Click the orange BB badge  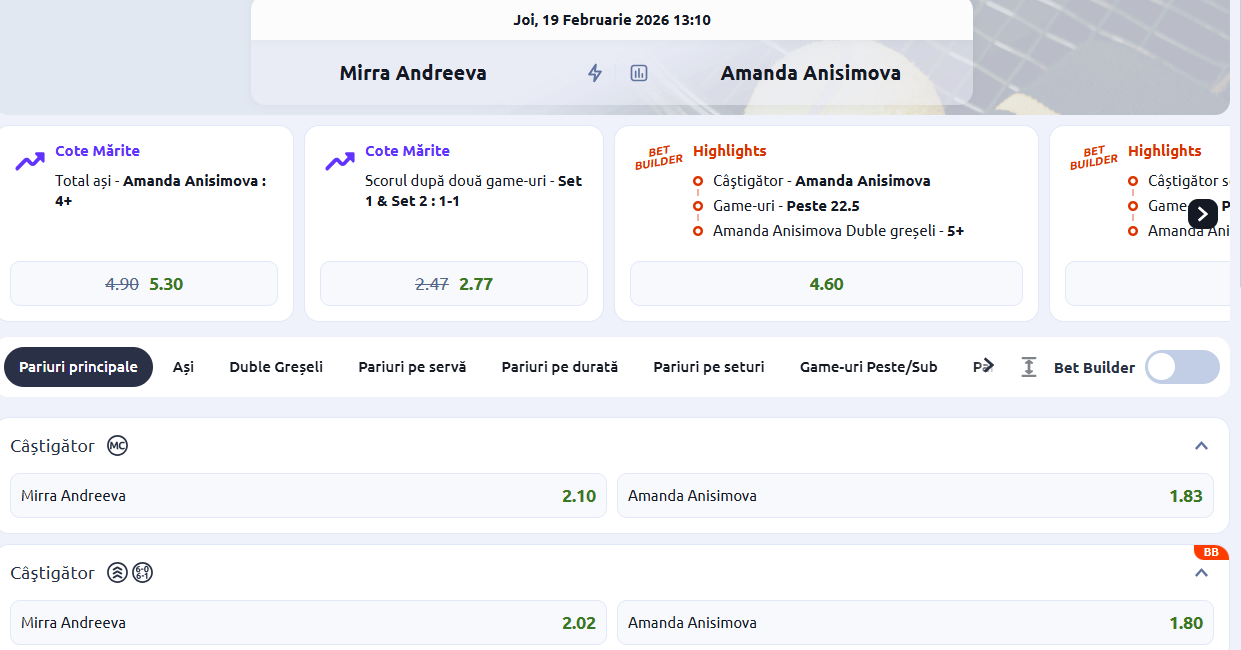coord(1210,552)
